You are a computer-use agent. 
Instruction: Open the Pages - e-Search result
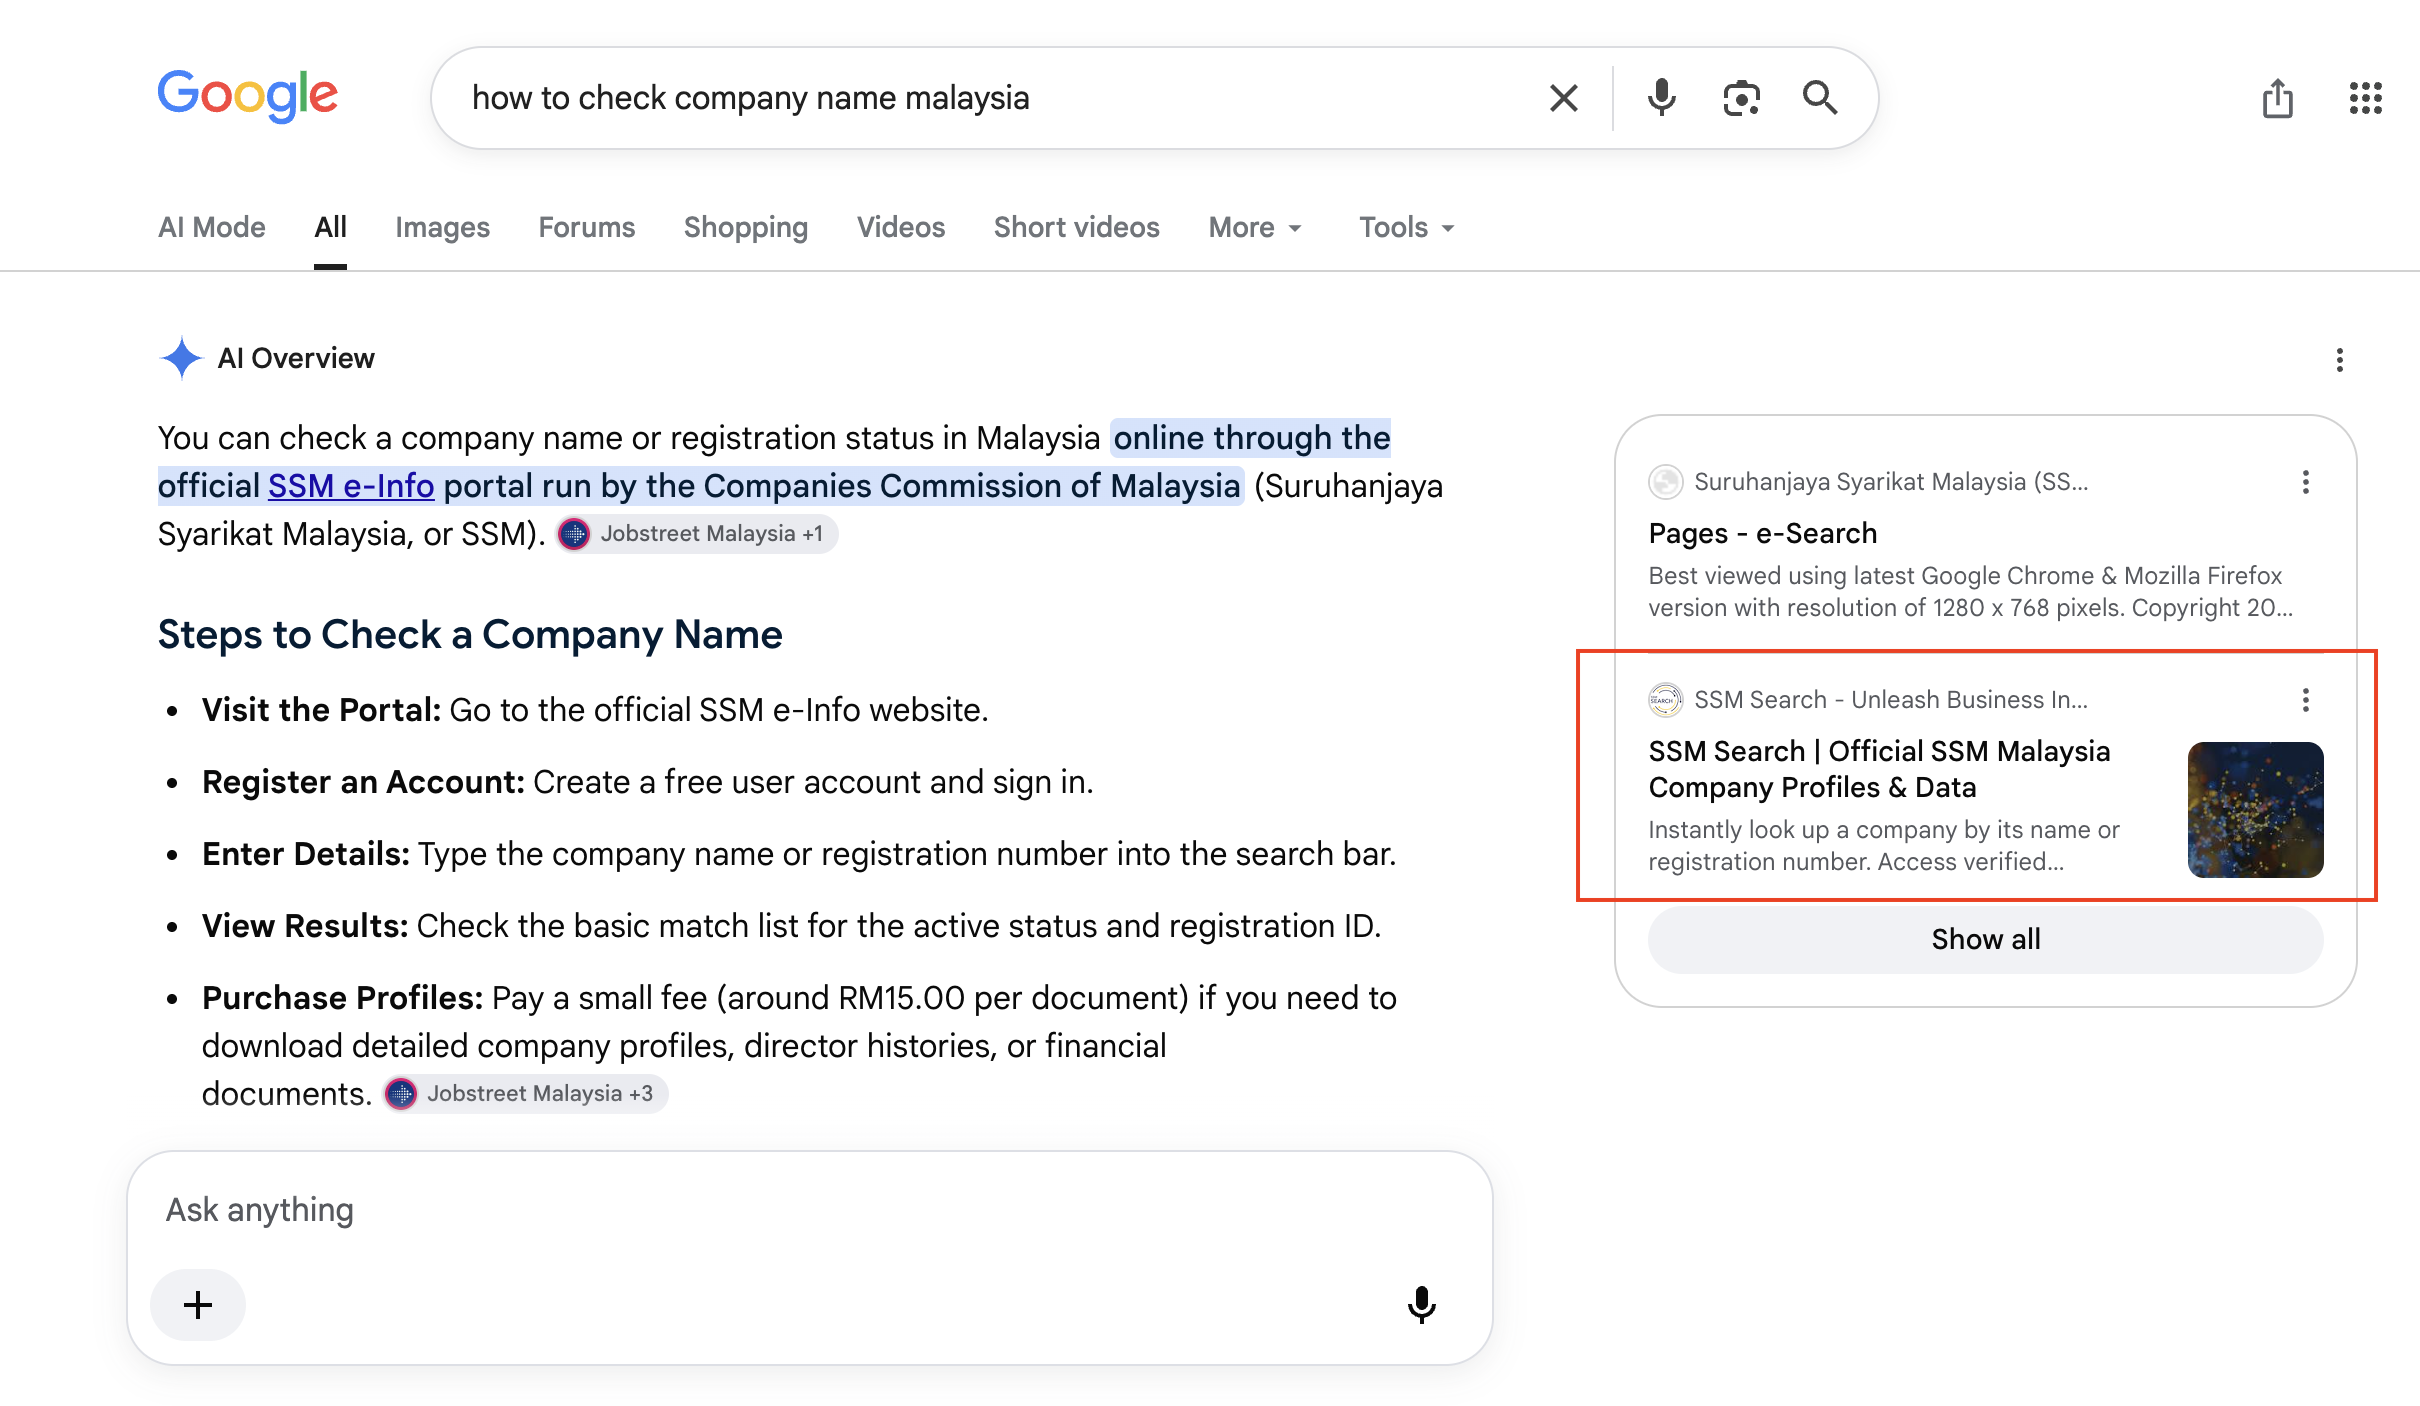tap(1762, 534)
